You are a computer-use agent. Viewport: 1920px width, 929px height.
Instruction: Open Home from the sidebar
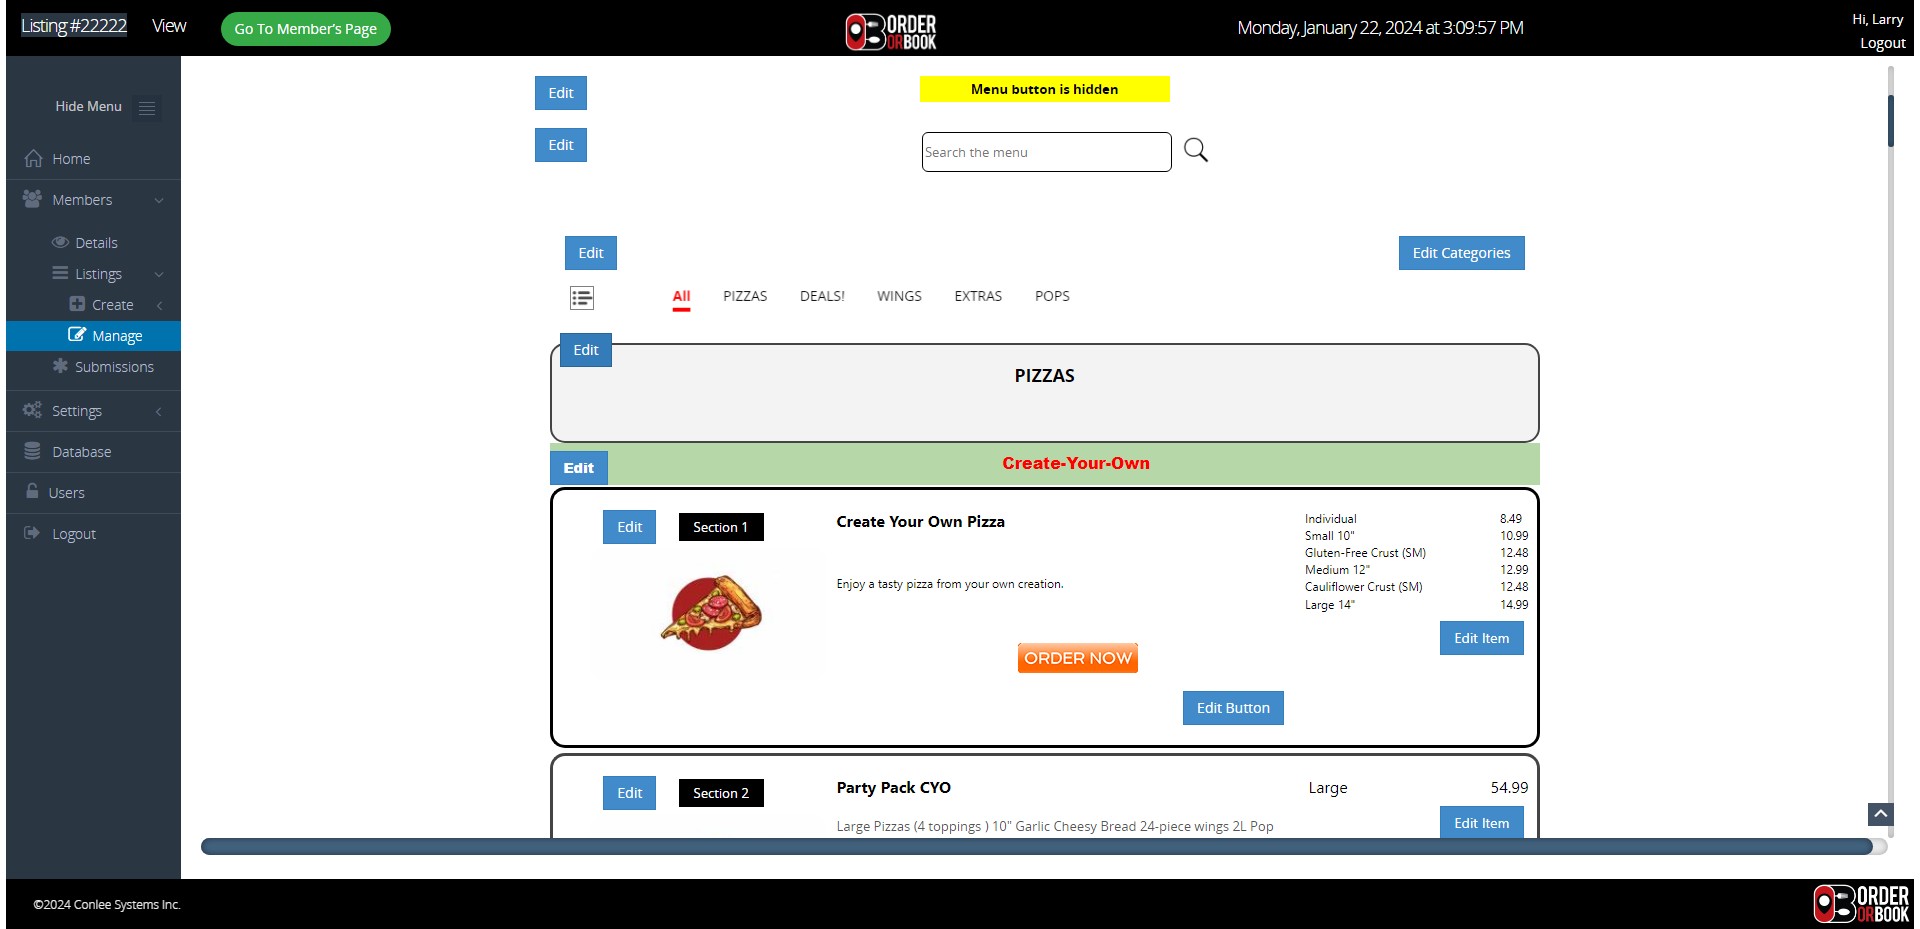click(x=70, y=159)
